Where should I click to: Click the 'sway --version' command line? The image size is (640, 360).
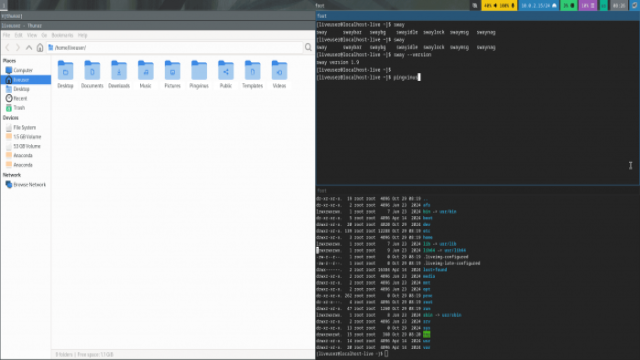(x=373, y=55)
